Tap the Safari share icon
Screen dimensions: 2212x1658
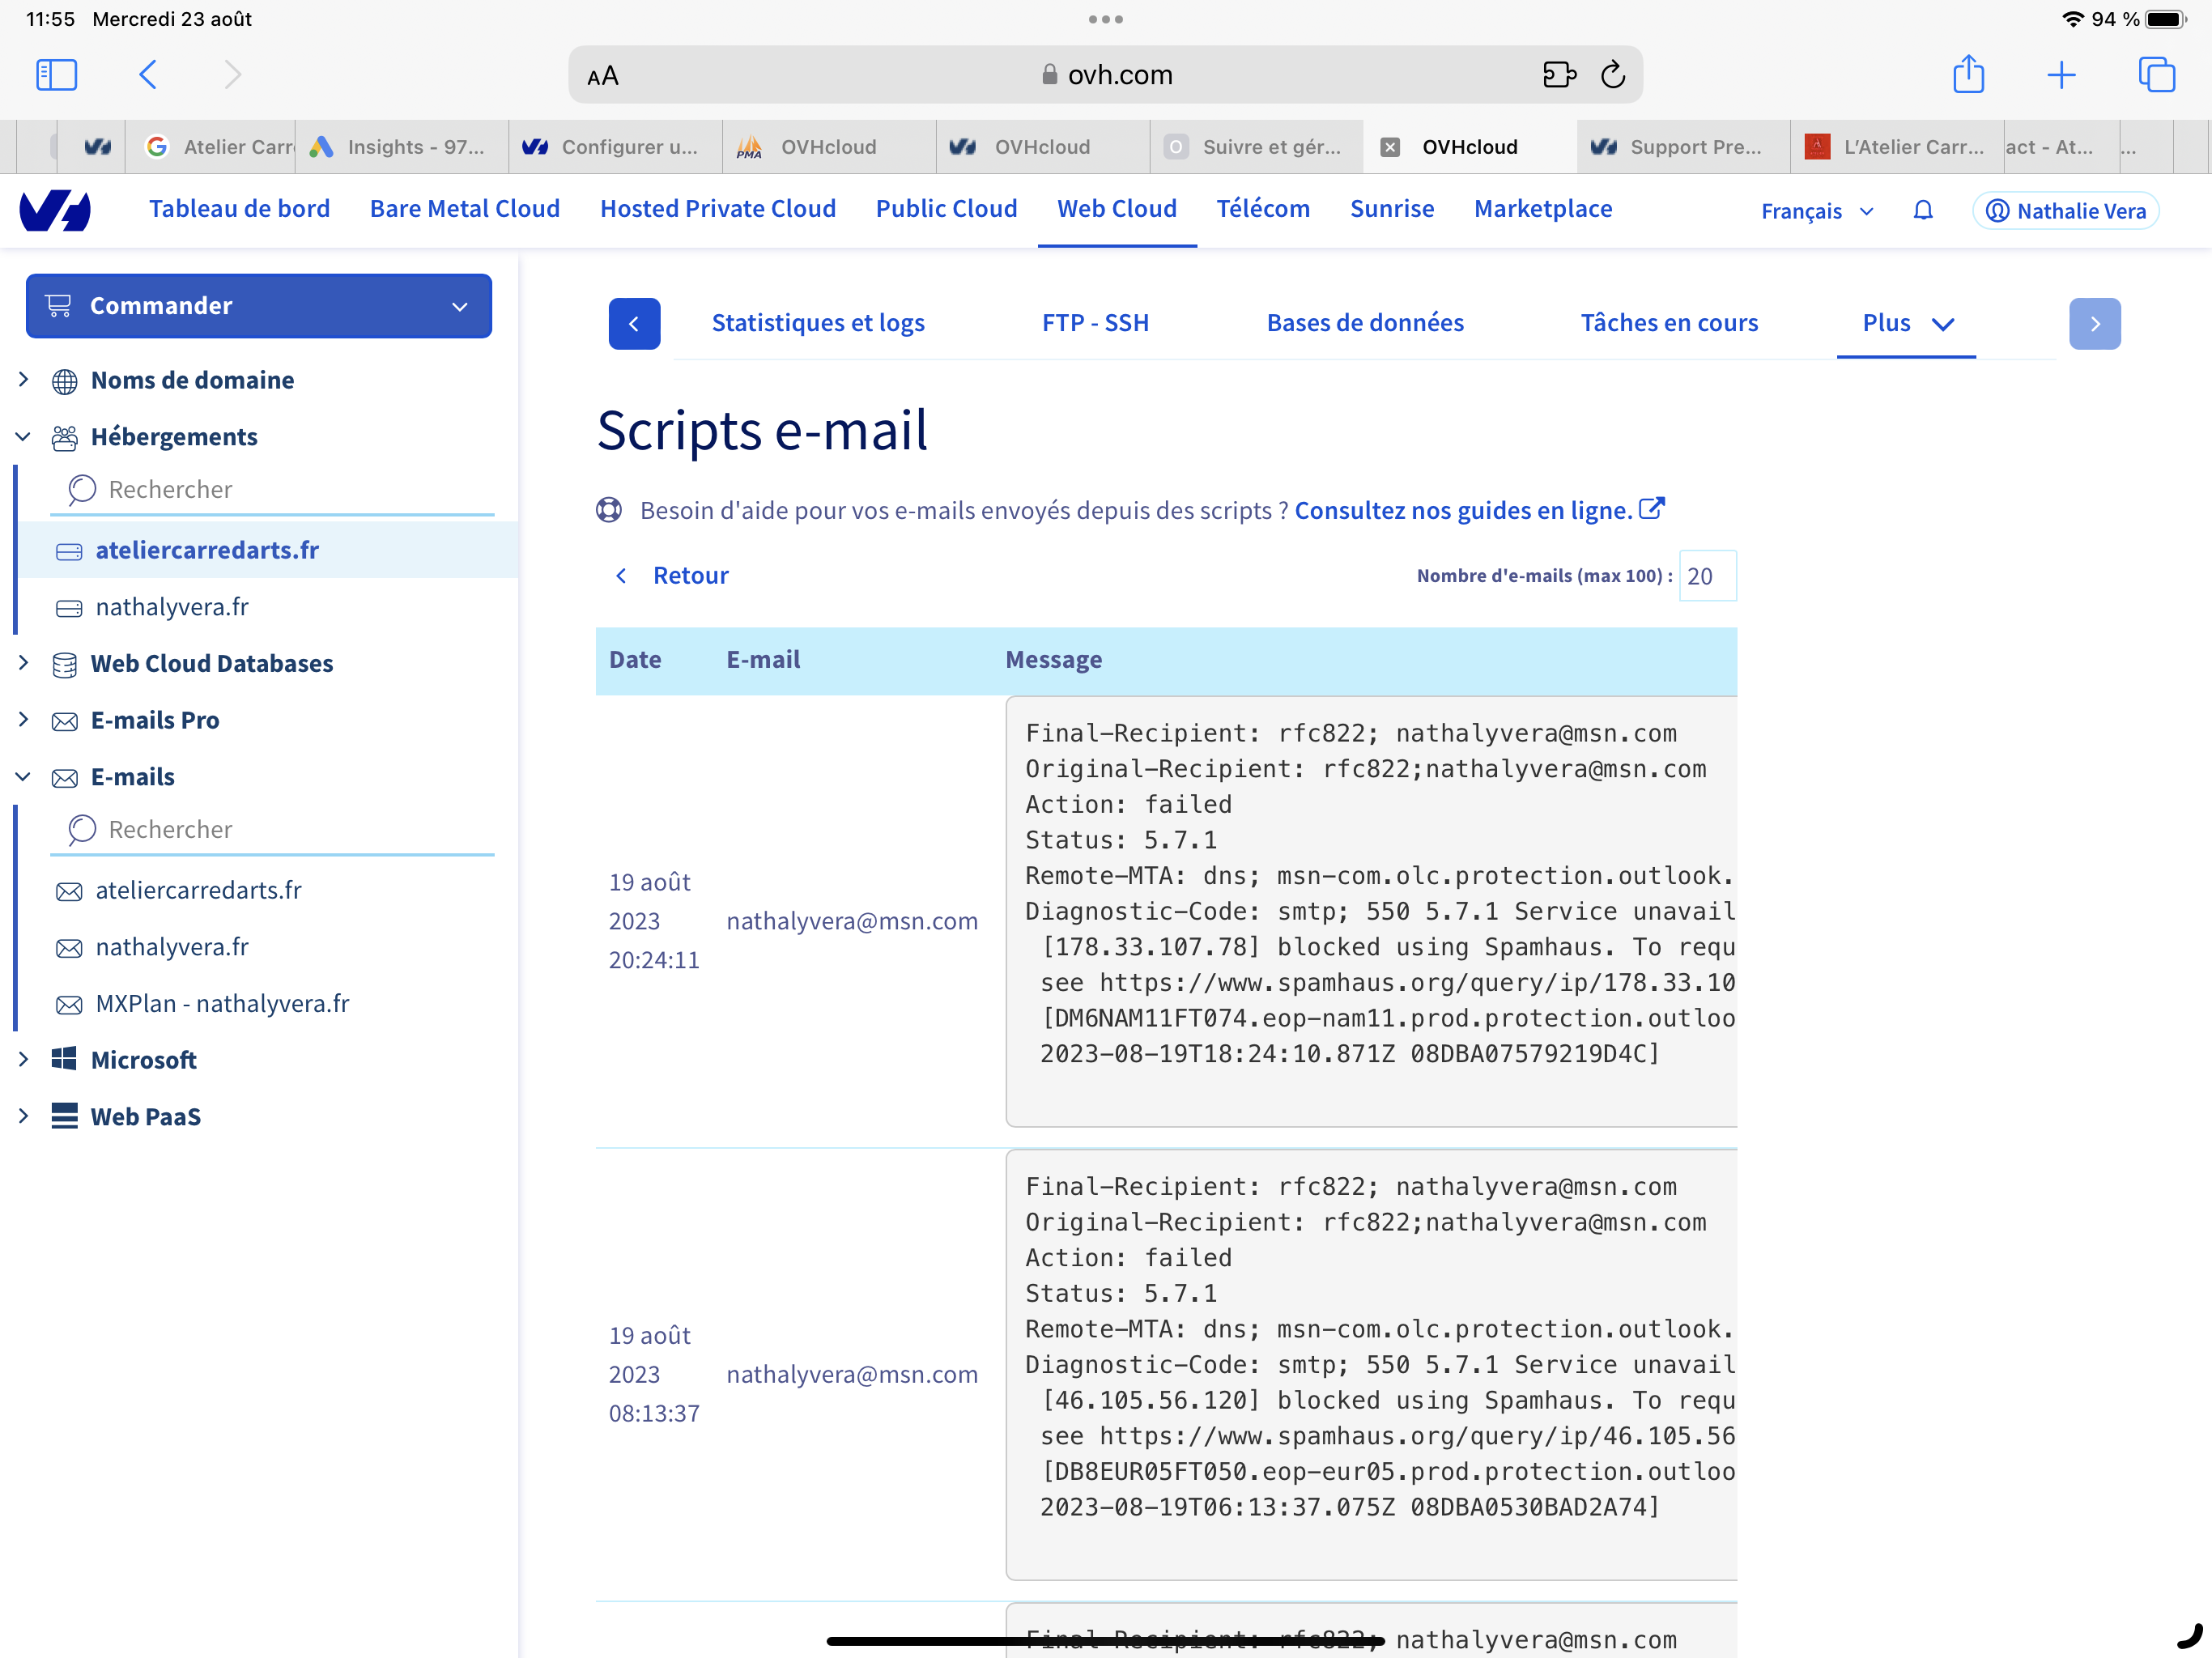1968,75
